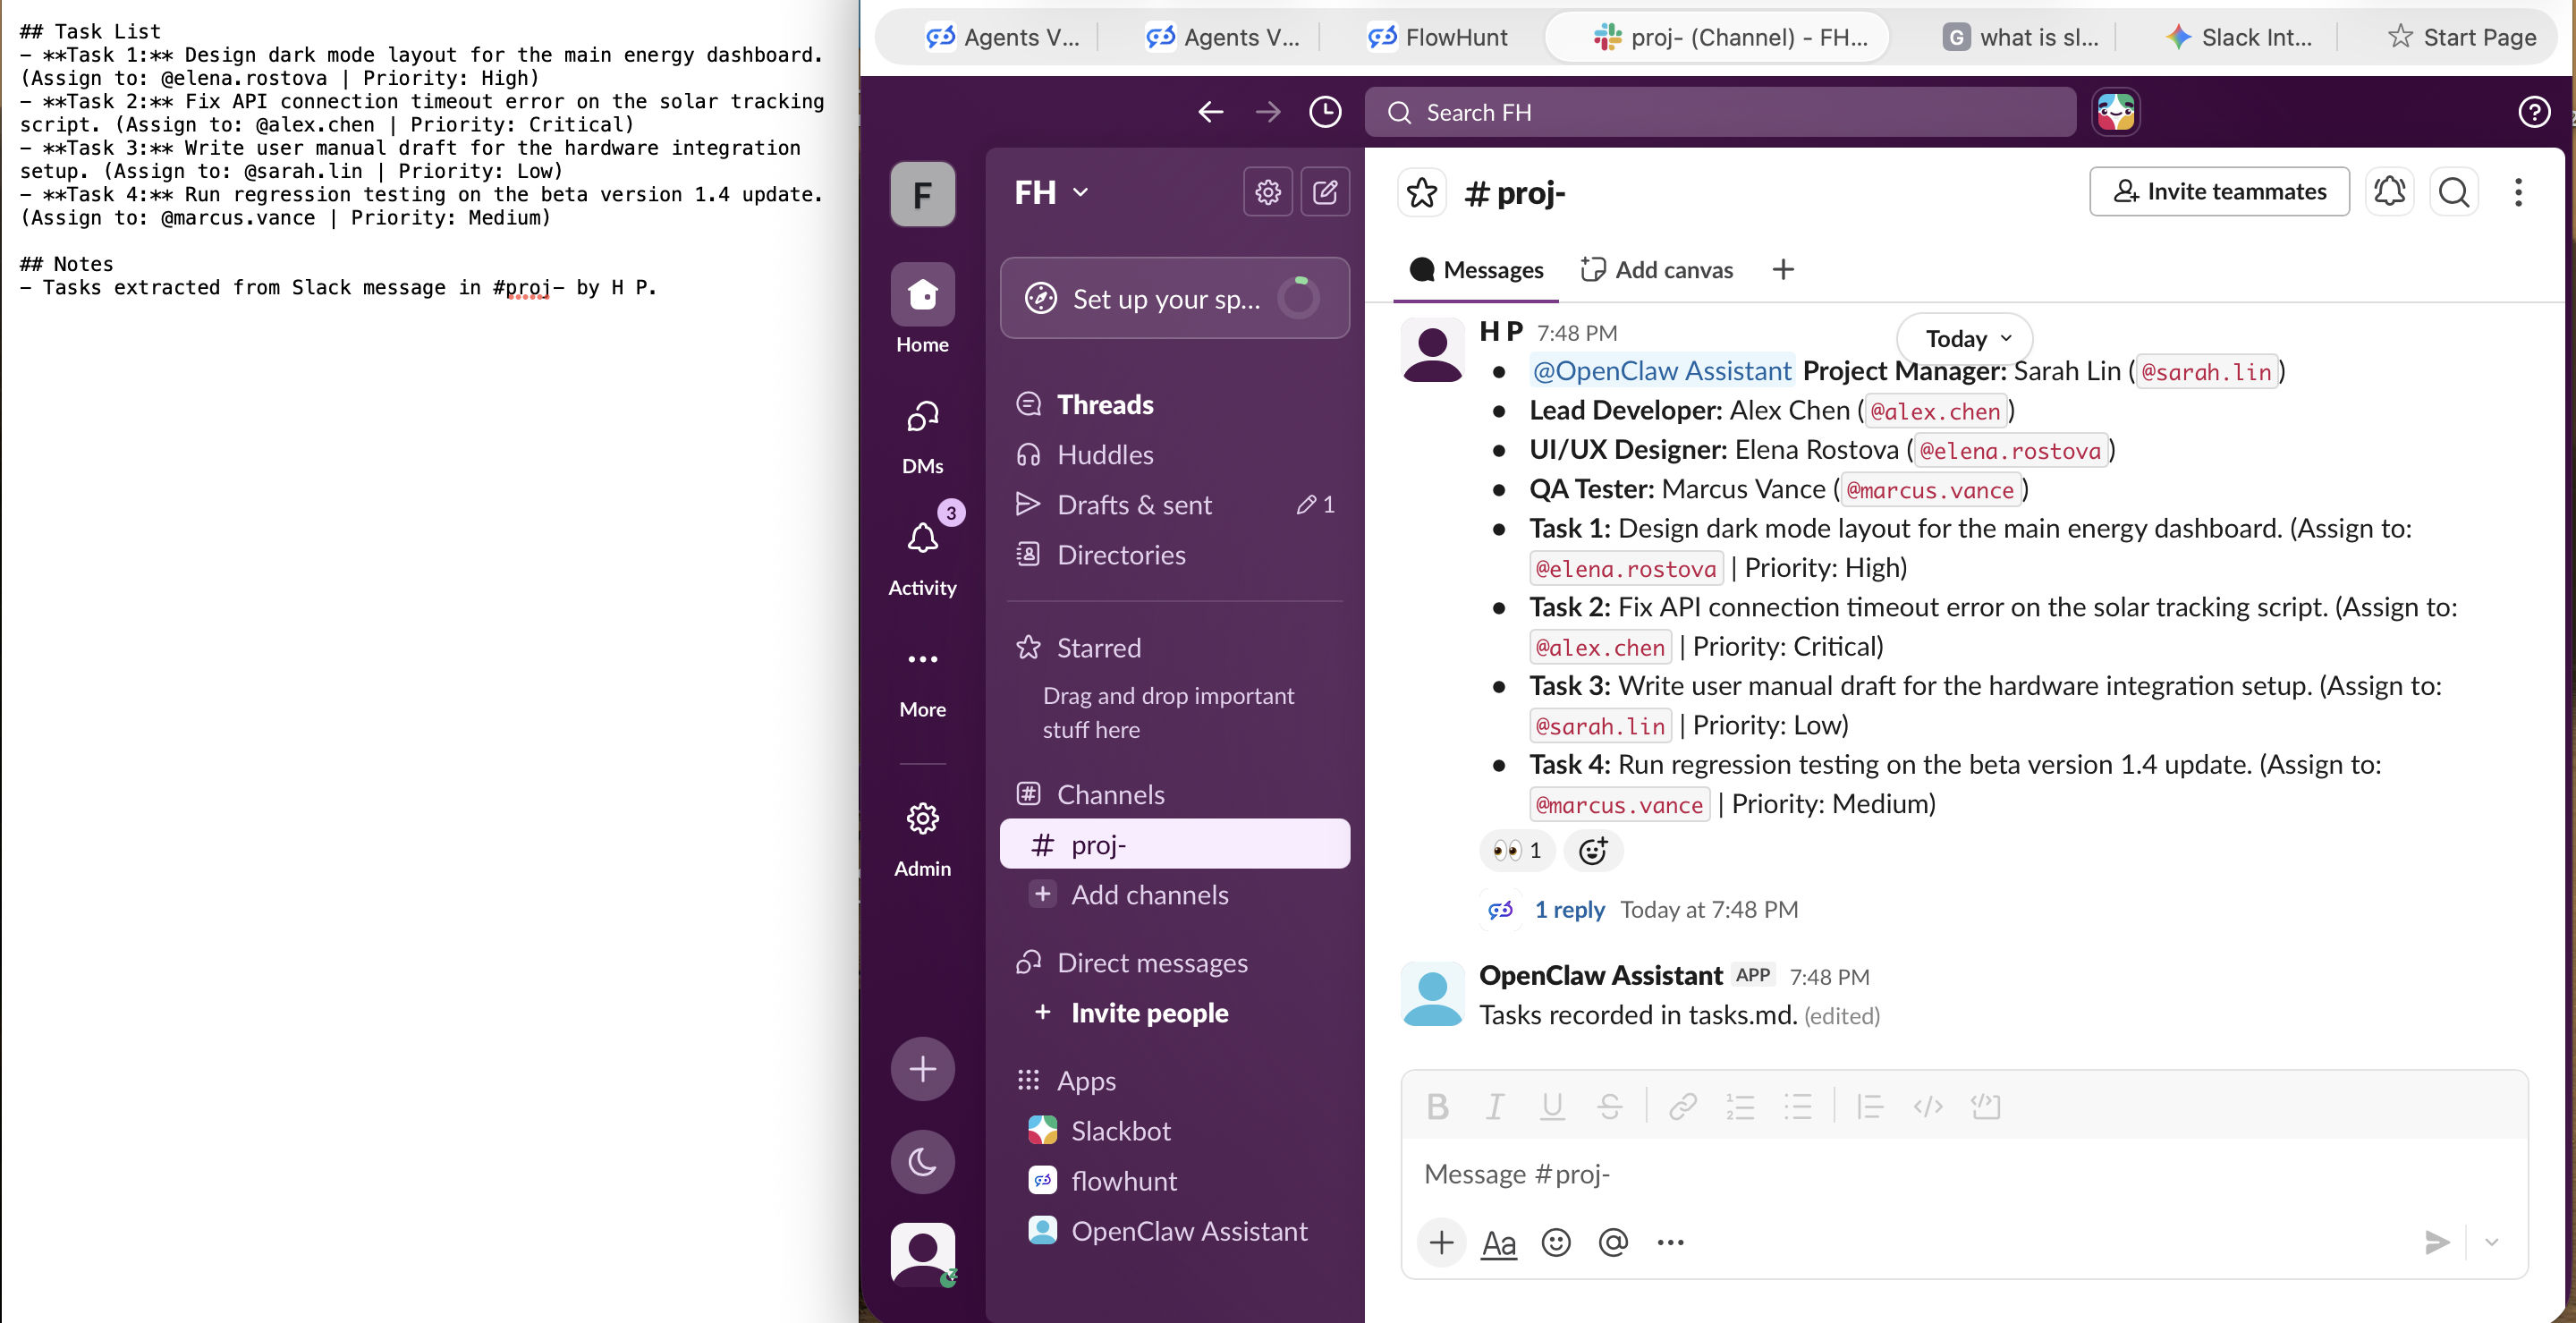Screen dimensions: 2576x1323
Task: Insert a link in composer
Action: [1683, 1106]
